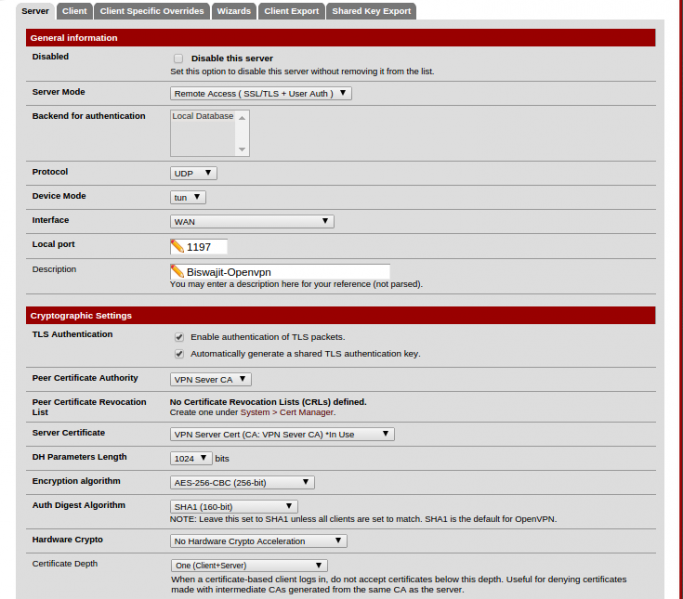Open the Wizards tab

click(x=234, y=11)
